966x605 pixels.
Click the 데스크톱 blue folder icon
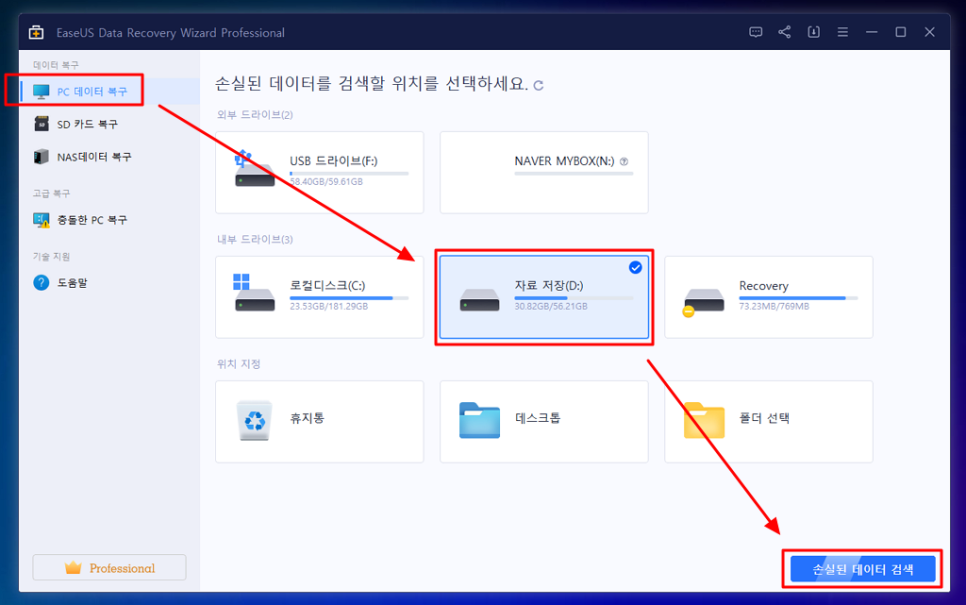[x=479, y=420]
